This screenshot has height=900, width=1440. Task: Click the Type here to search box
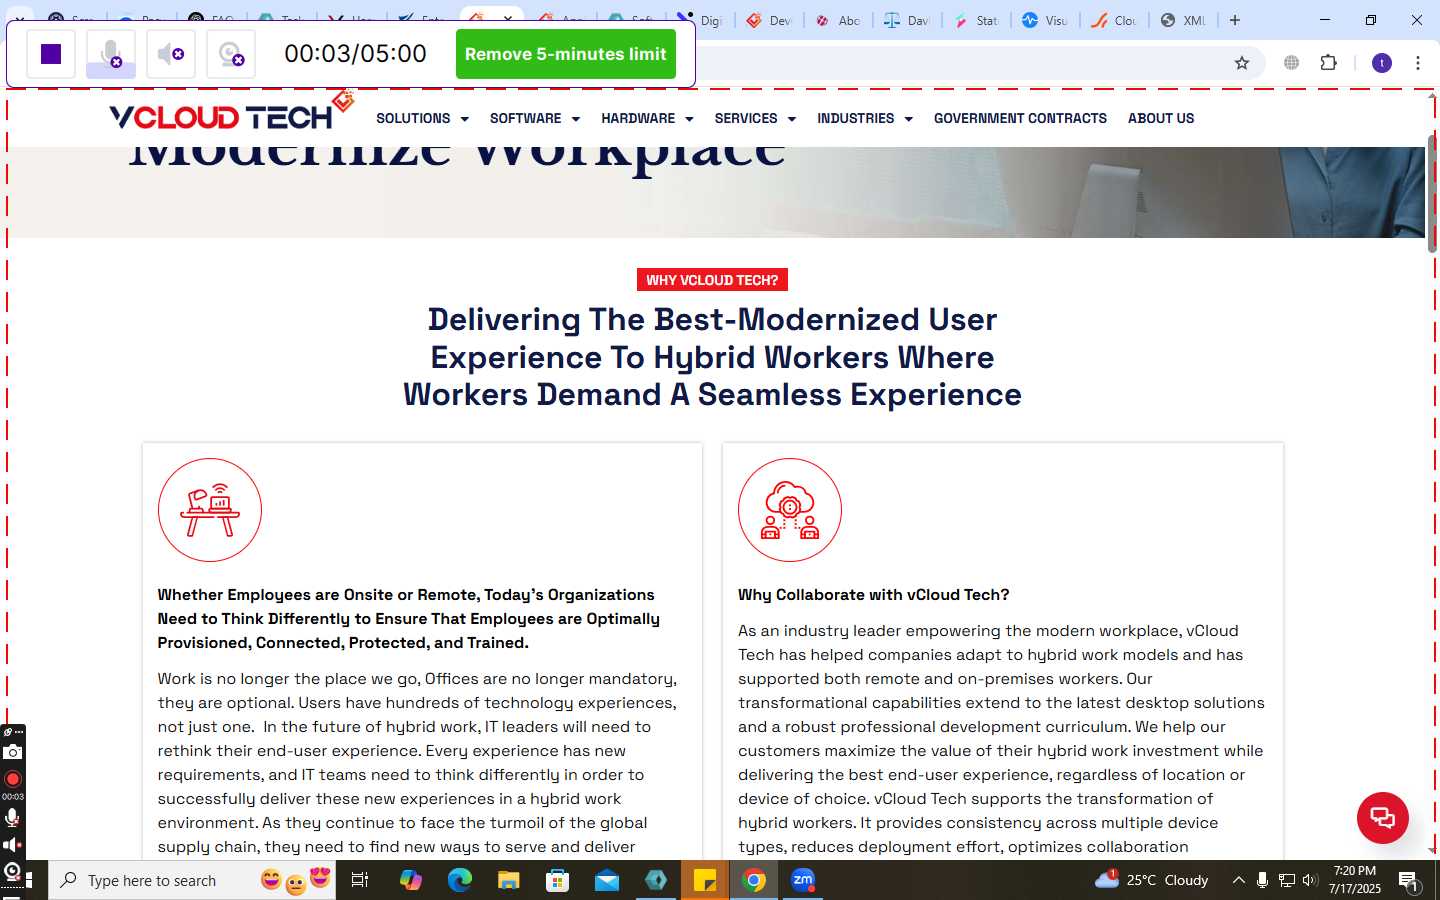192,880
